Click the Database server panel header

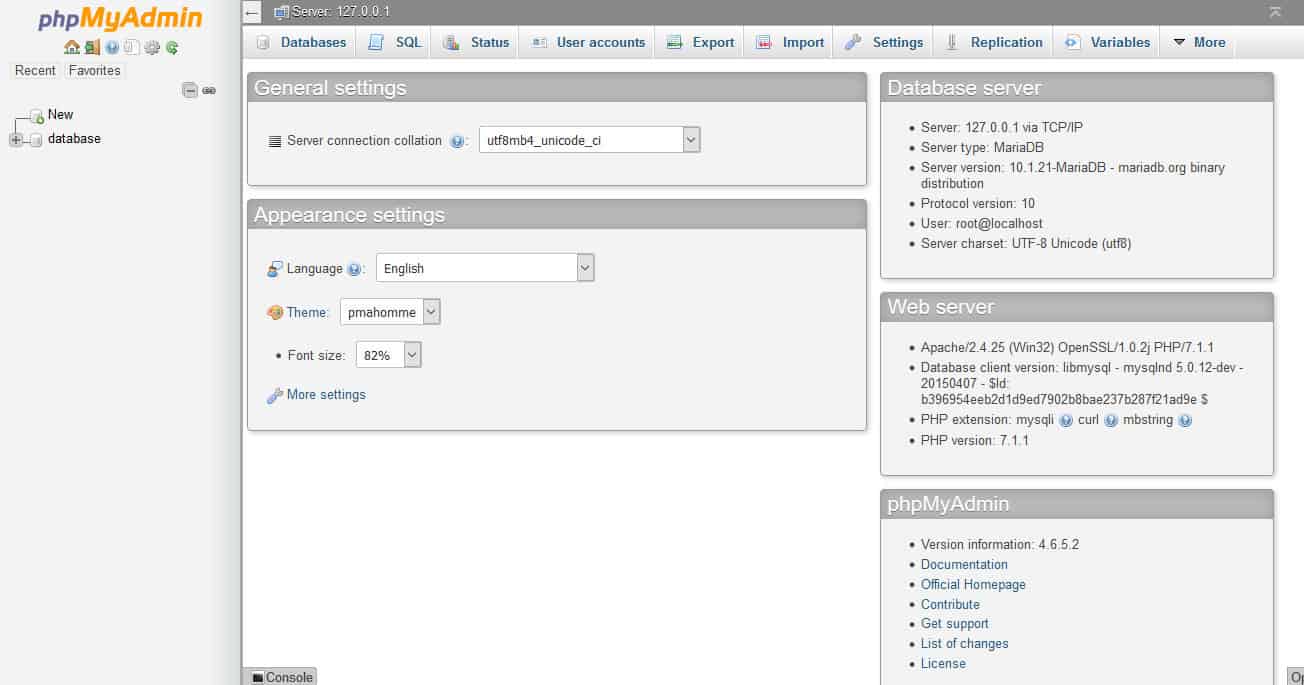1077,88
